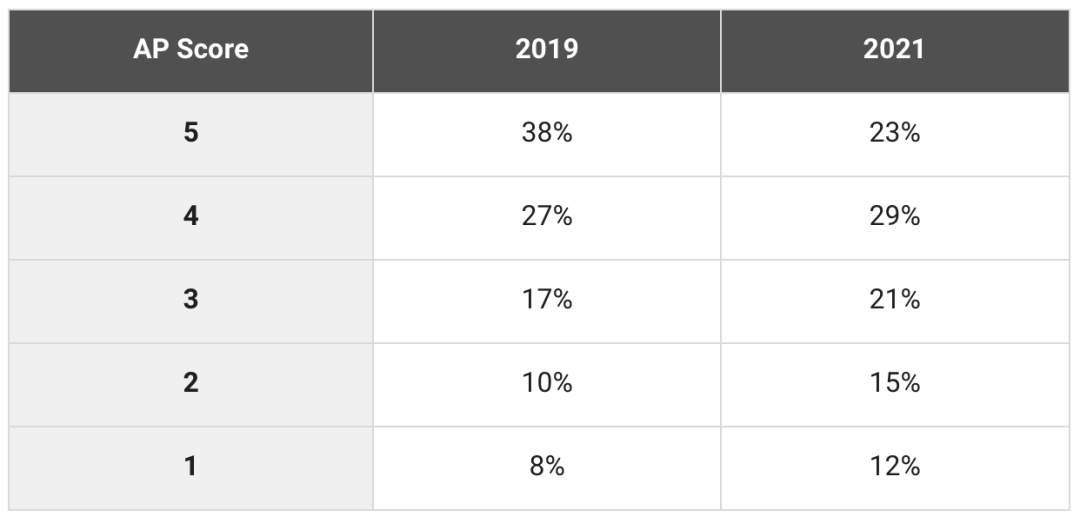The height and width of the screenshot is (523, 1080).
Task: Click the 38% cell under 2019
Action: [546, 133]
